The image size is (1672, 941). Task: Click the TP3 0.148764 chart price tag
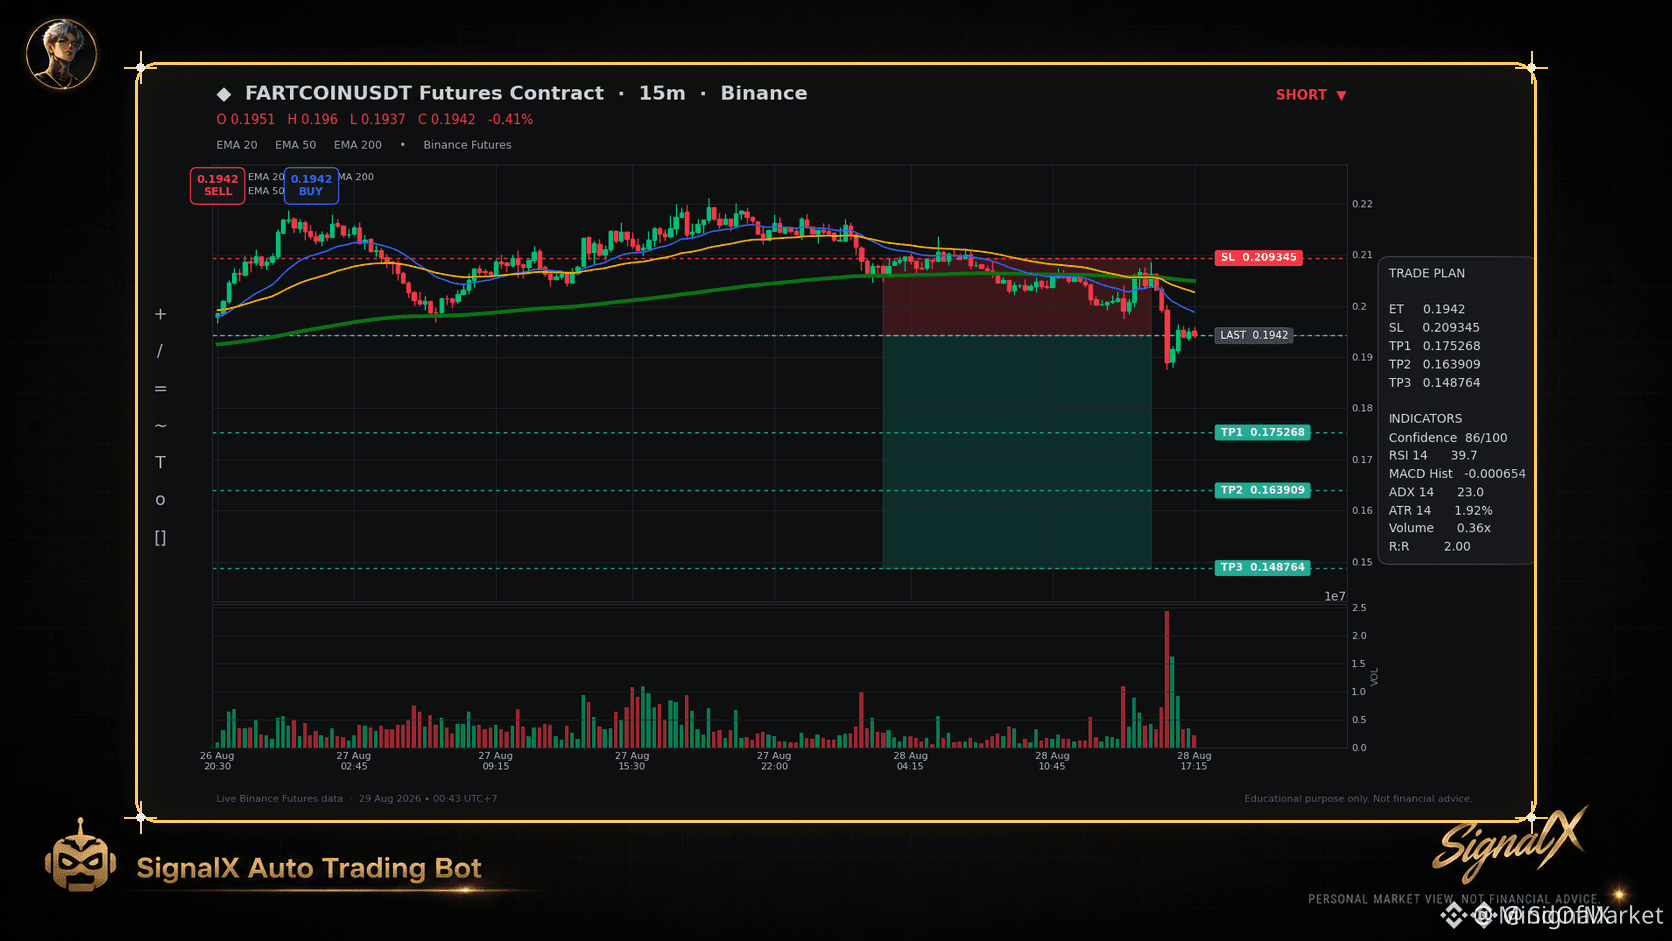point(1263,567)
